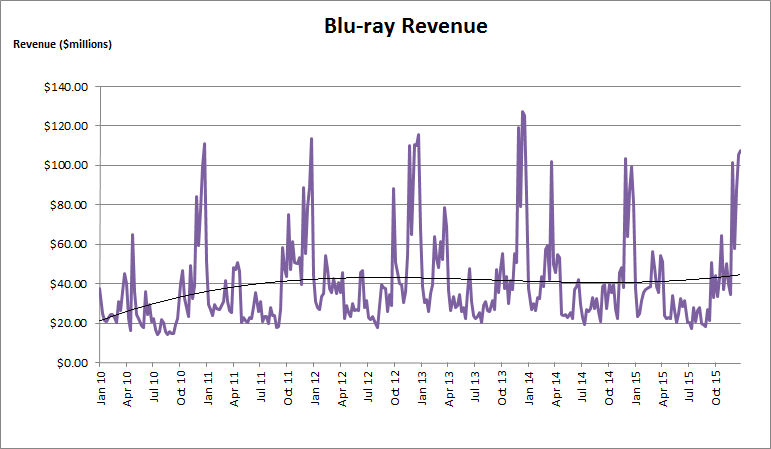Click the Jan 15 date label
Image resolution: width=771 pixels, height=449 pixels.
point(636,388)
